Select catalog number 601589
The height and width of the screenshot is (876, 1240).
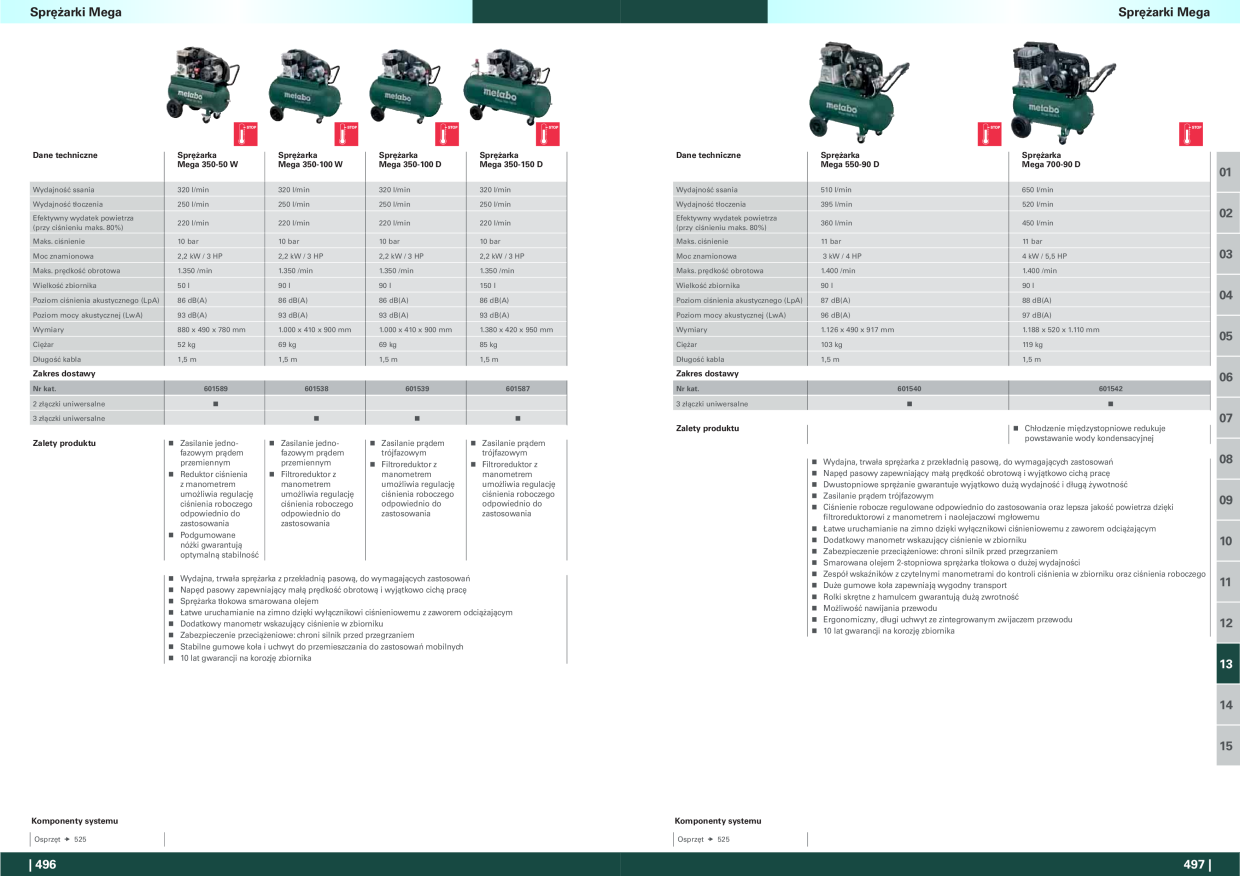[215, 388]
